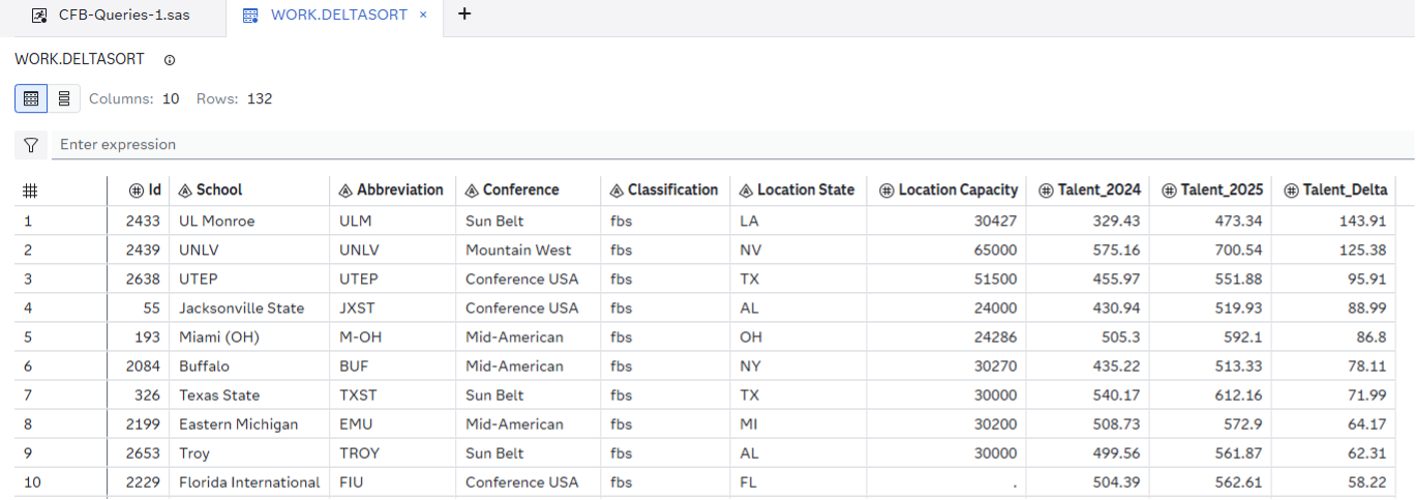Image resolution: width=1416 pixels, height=500 pixels.
Task: Switch to column list view
Action: tap(64, 99)
